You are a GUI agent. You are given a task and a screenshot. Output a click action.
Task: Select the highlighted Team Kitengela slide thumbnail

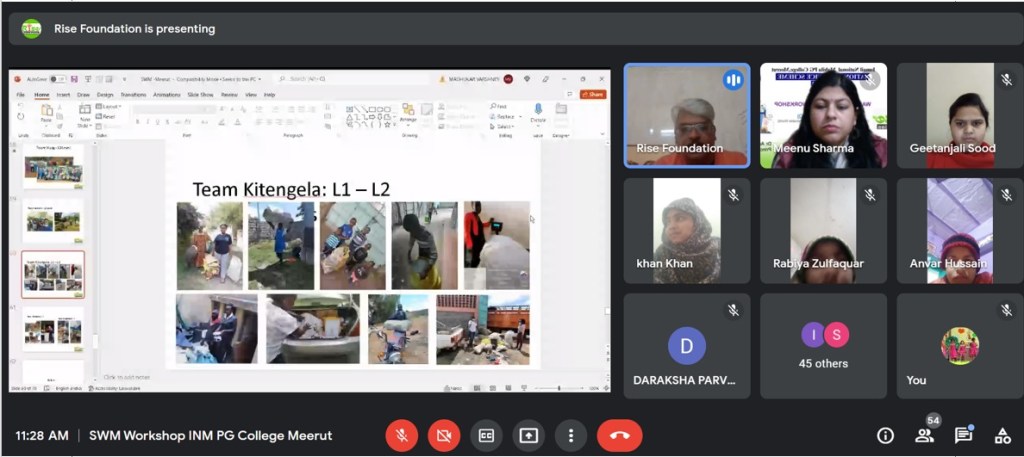[53, 274]
